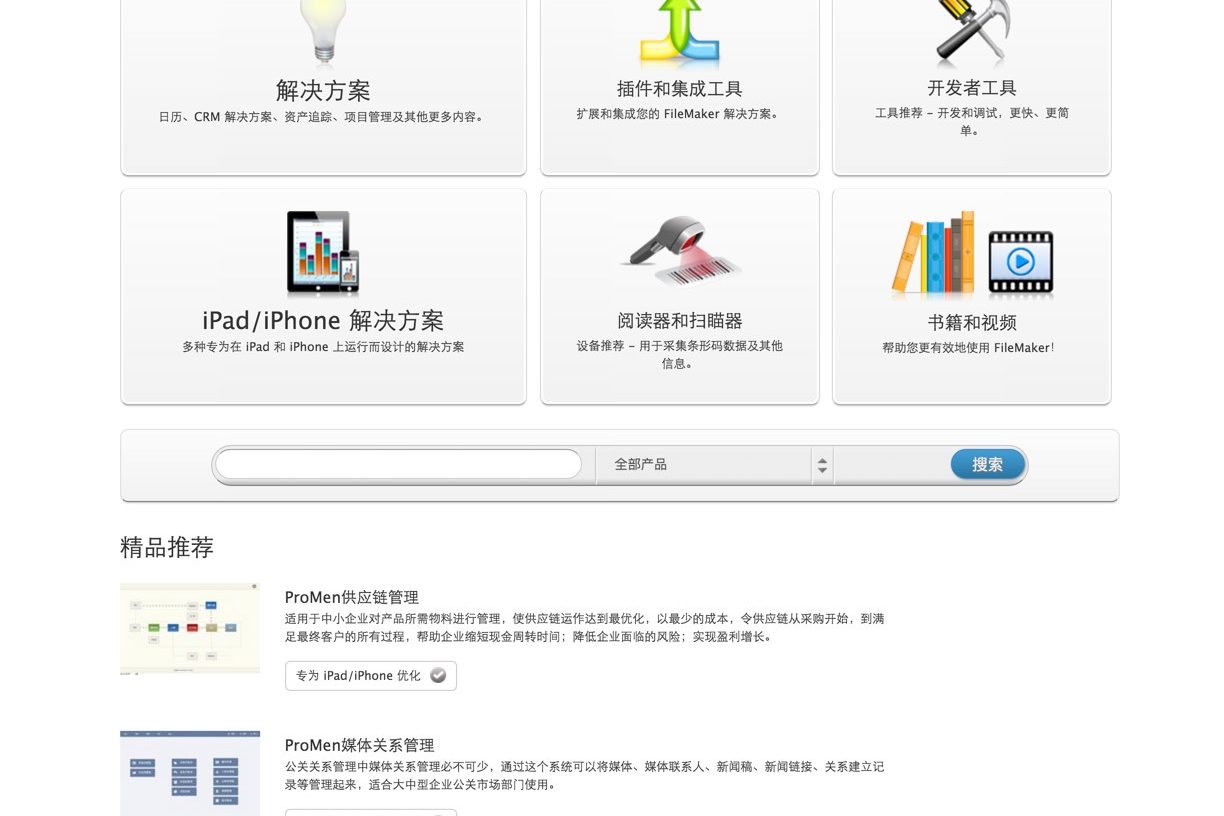This screenshot has width=1224, height=816.
Task: Click the light bulb solutions icon
Action: (323, 30)
